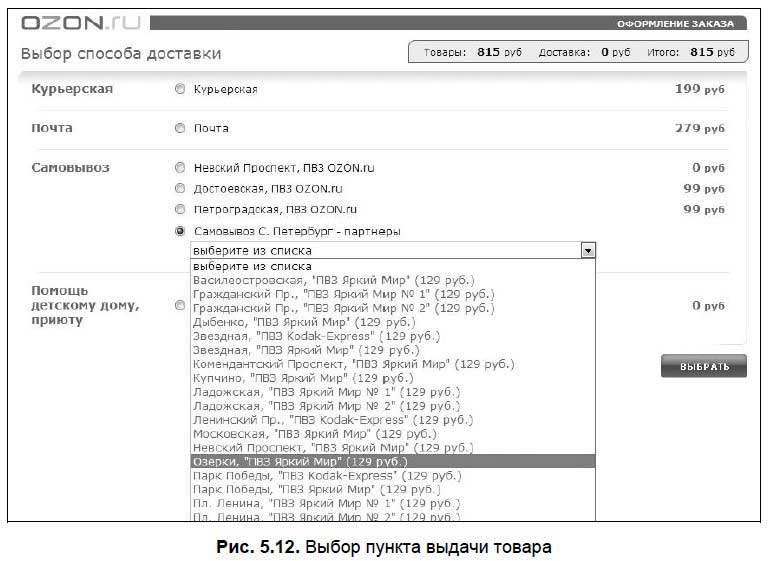Click the dropdown arrow of pickup list
The width and height of the screenshot is (768, 561).
588,251
